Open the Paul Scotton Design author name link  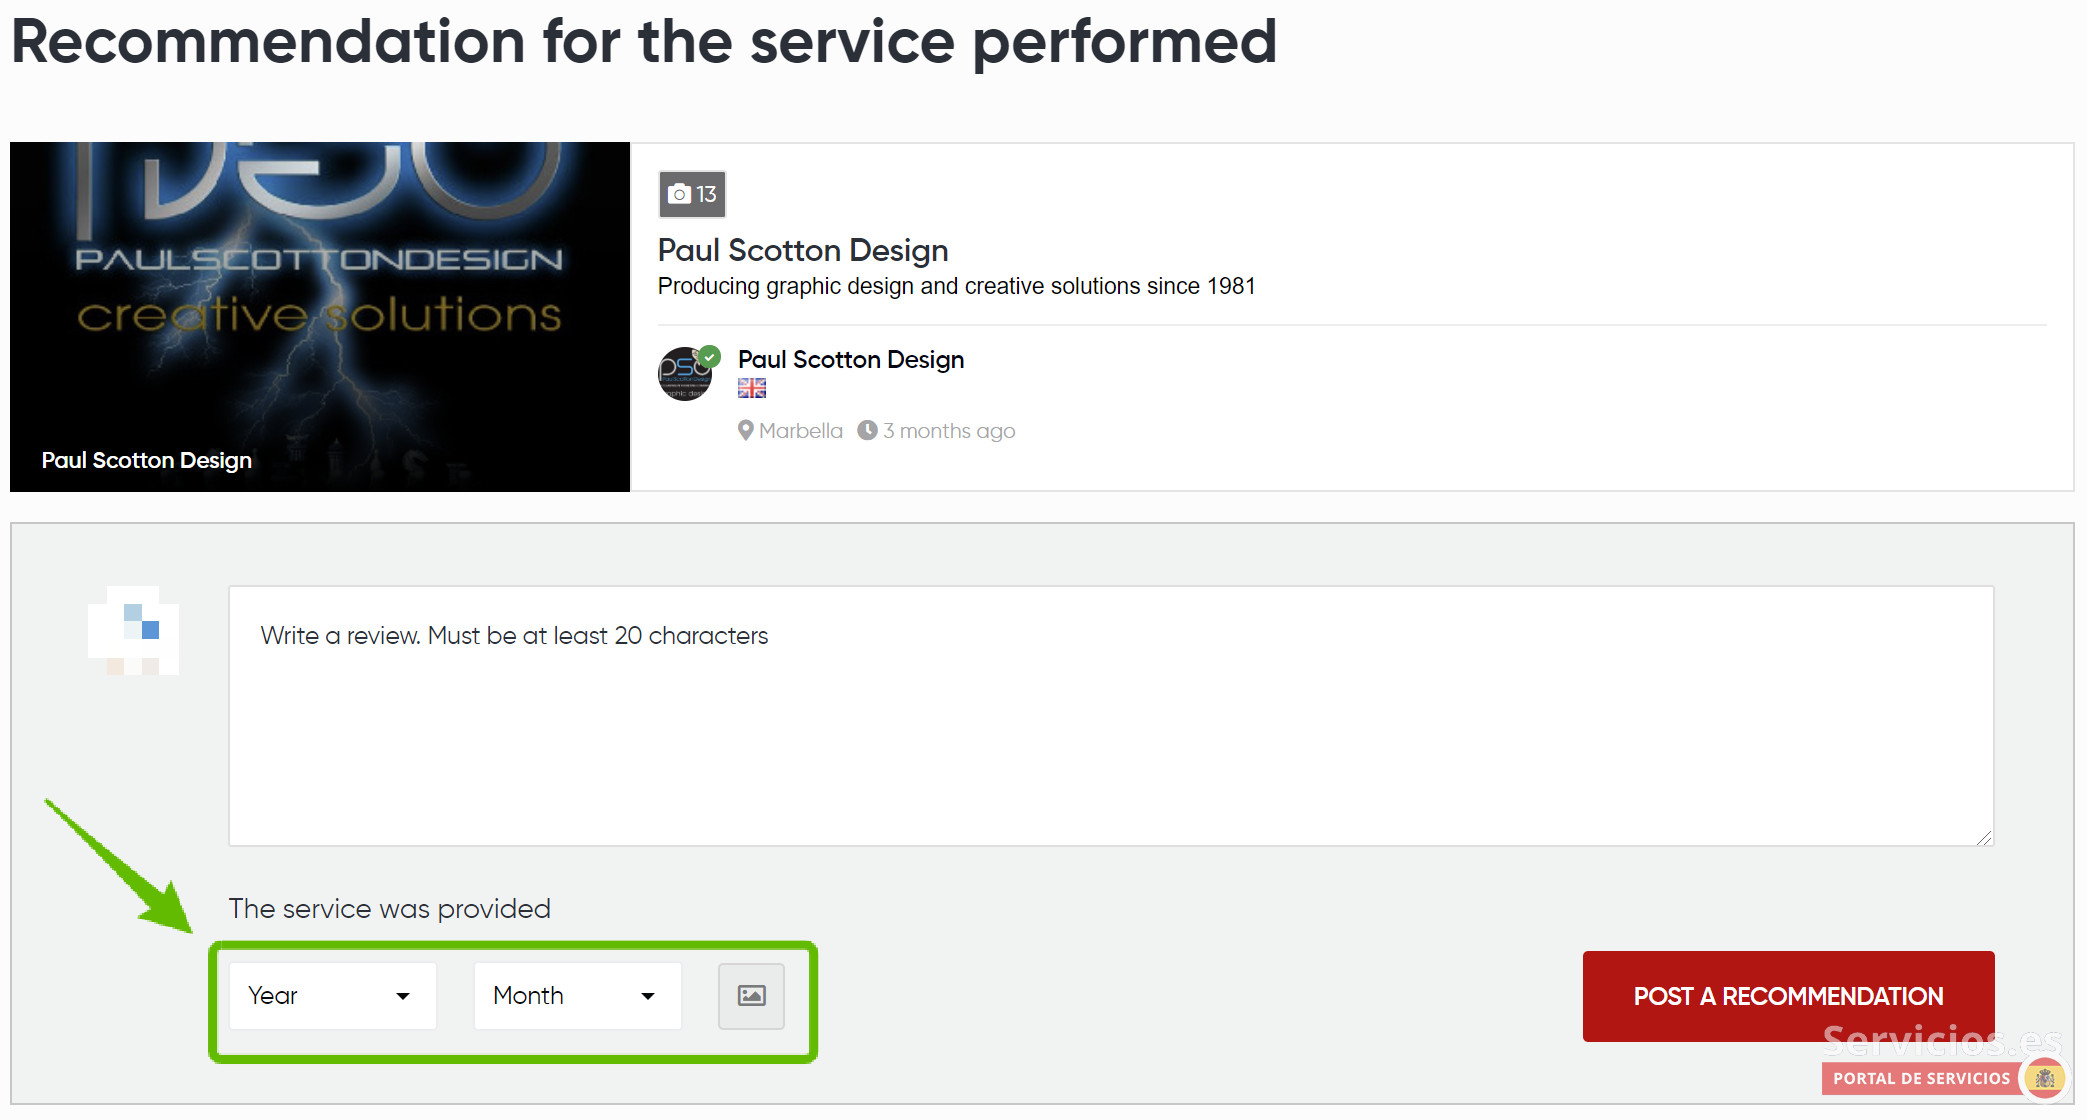851,360
